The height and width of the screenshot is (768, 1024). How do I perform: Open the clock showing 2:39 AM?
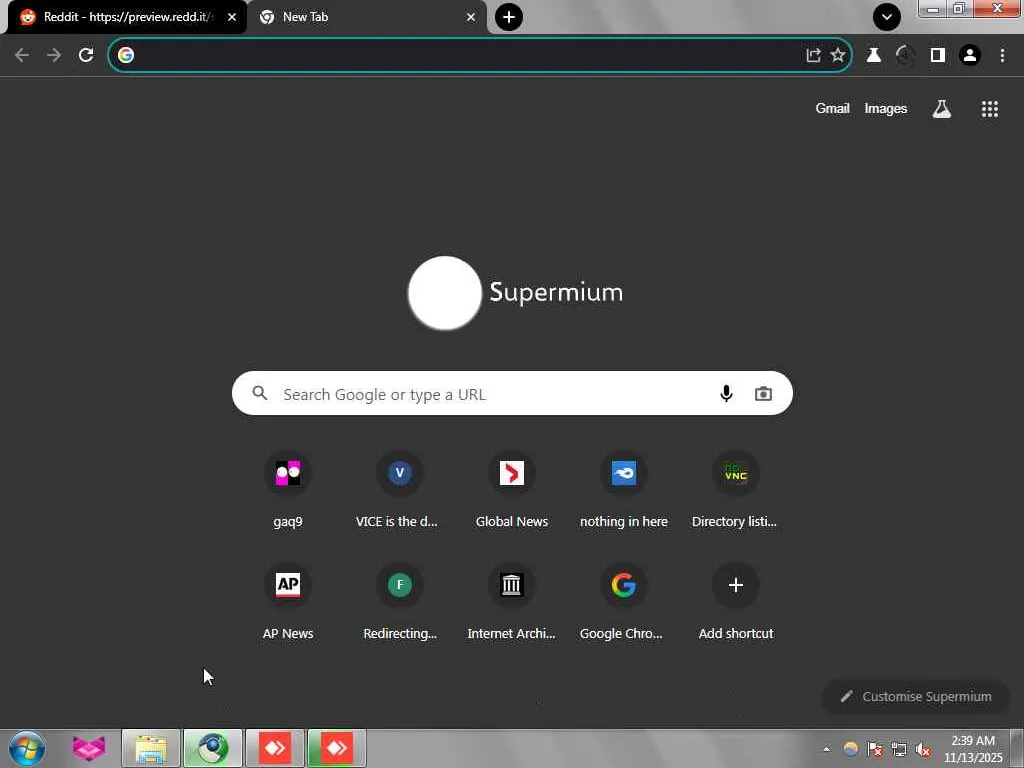[973, 749]
